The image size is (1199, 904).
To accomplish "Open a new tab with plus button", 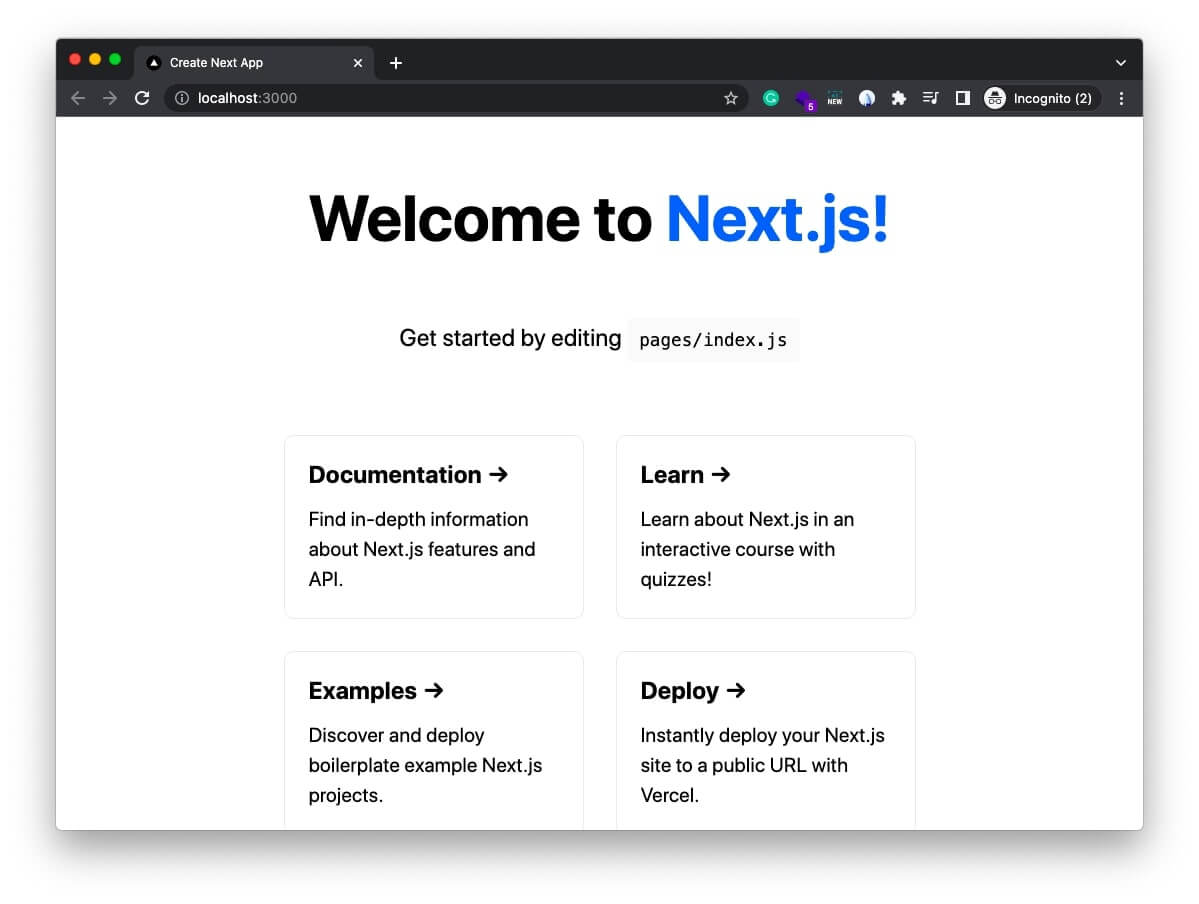I will [x=395, y=63].
